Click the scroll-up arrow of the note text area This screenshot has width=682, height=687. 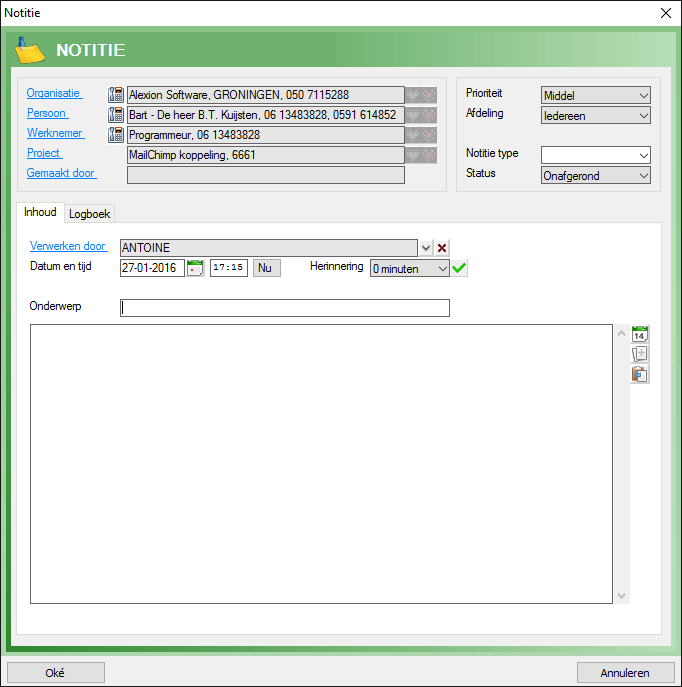[x=621, y=333]
